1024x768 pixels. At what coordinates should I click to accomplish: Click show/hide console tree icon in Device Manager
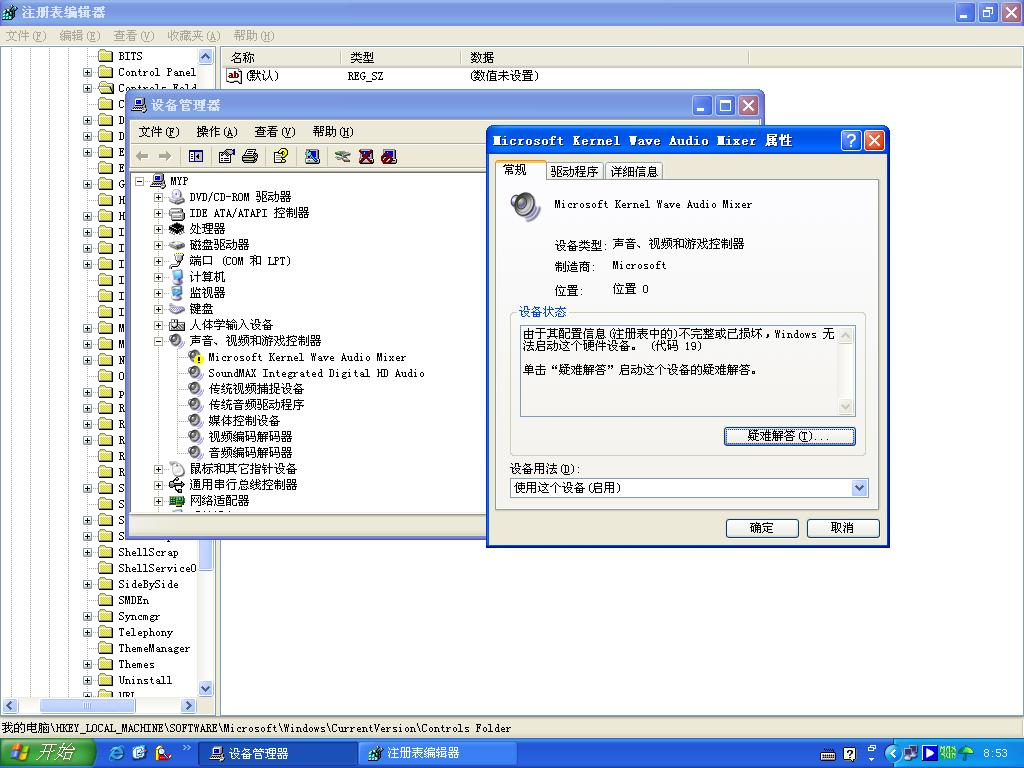[x=195, y=157]
